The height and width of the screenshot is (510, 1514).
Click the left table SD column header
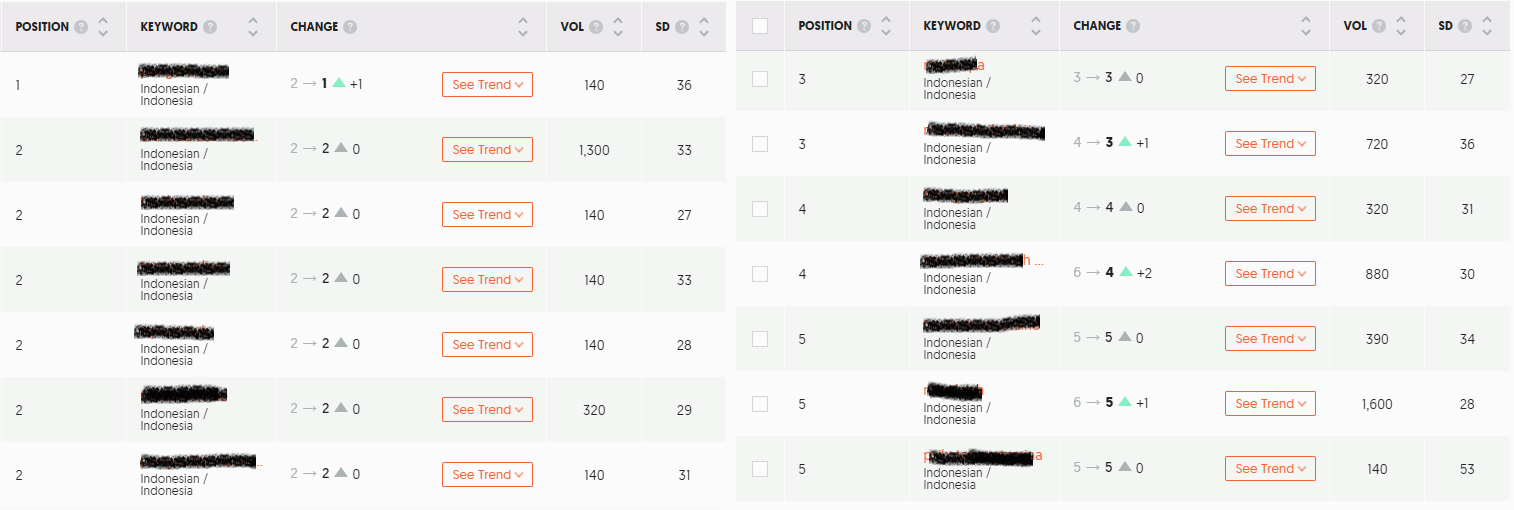(662, 27)
